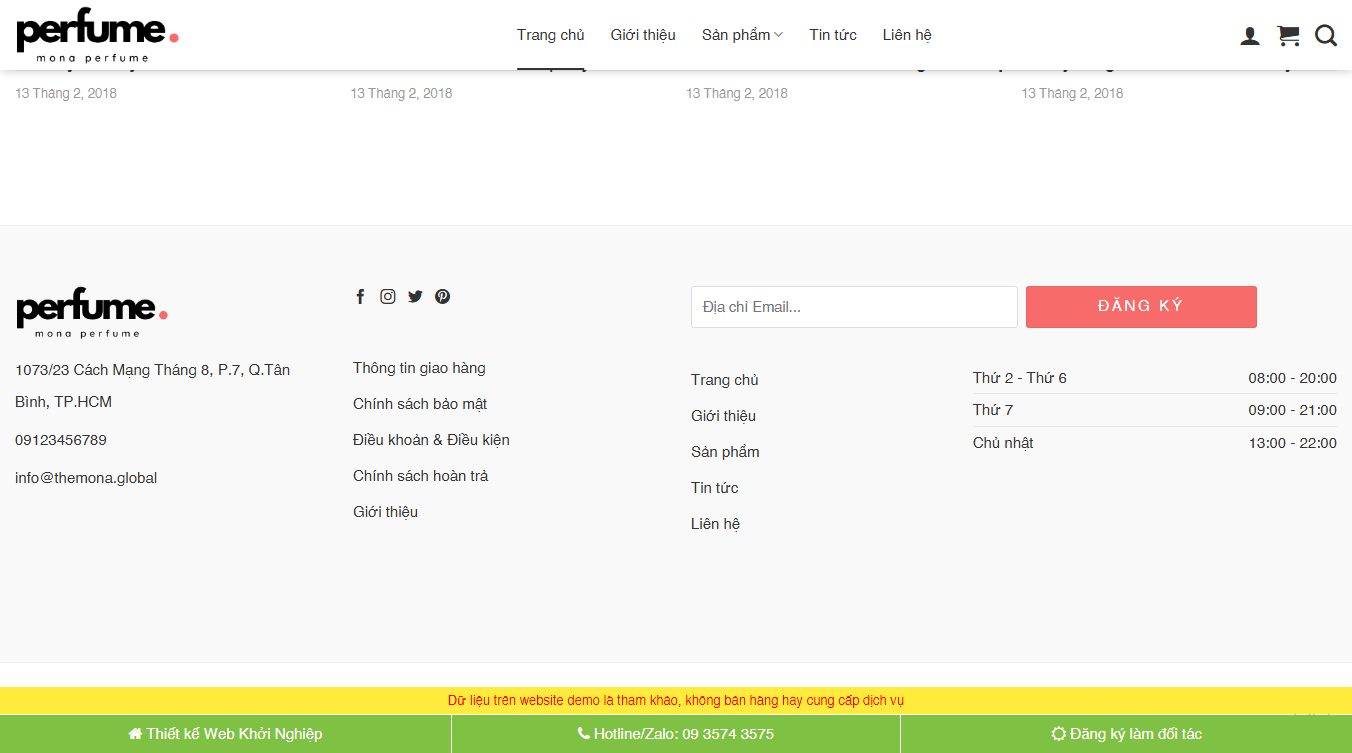Open Chính sách hoàn trả link

coord(421,476)
